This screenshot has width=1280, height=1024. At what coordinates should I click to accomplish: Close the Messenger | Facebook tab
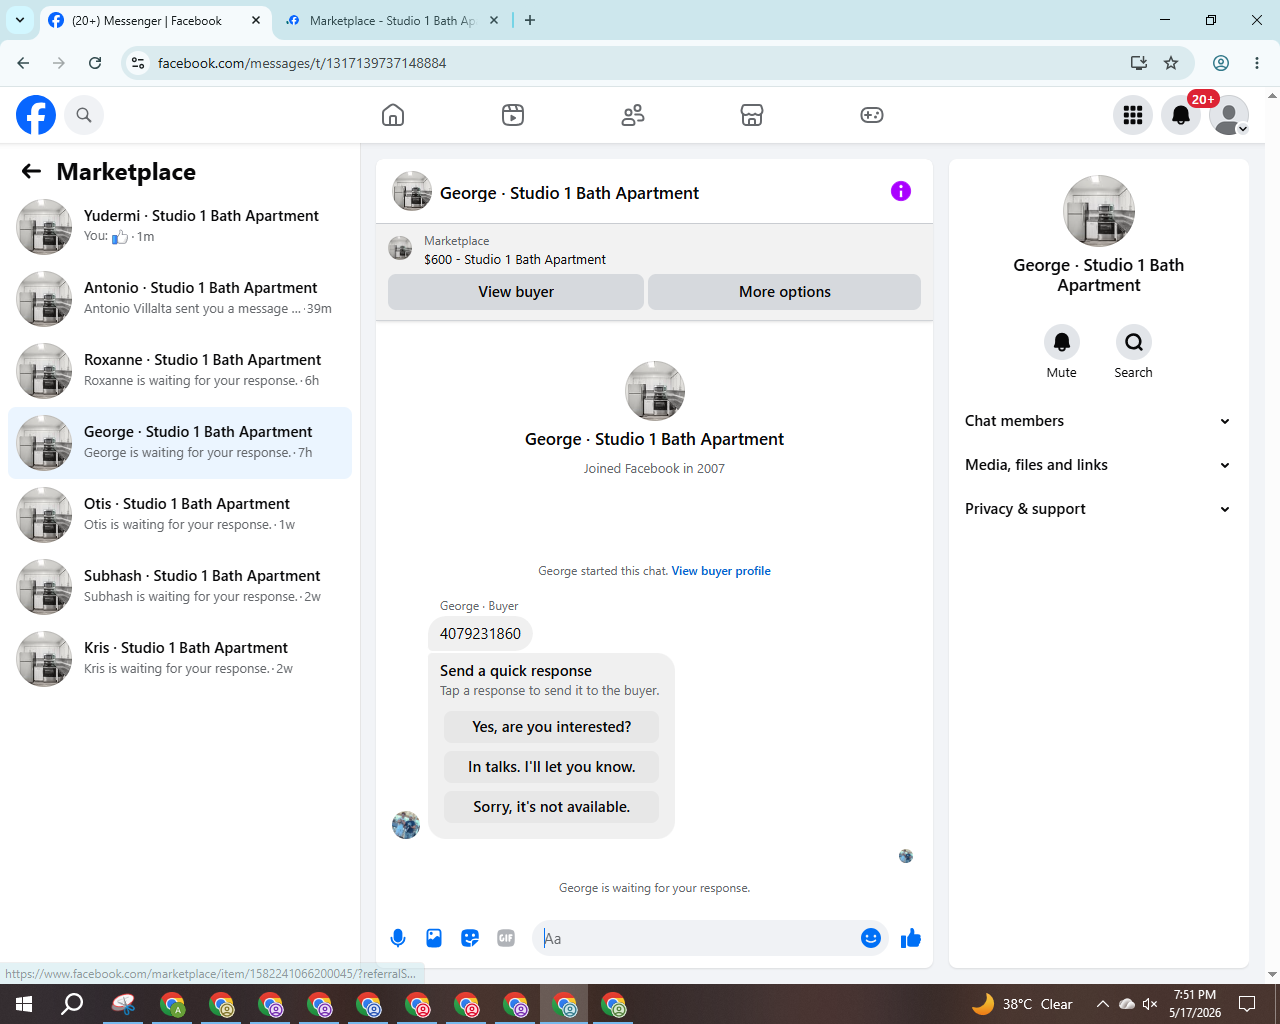click(256, 20)
